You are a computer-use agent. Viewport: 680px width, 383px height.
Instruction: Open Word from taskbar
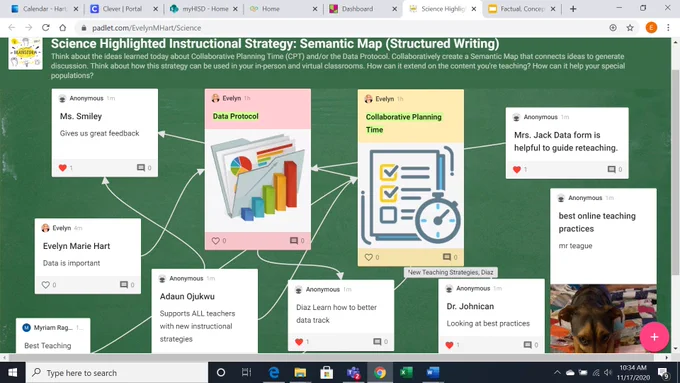(433, 373)
